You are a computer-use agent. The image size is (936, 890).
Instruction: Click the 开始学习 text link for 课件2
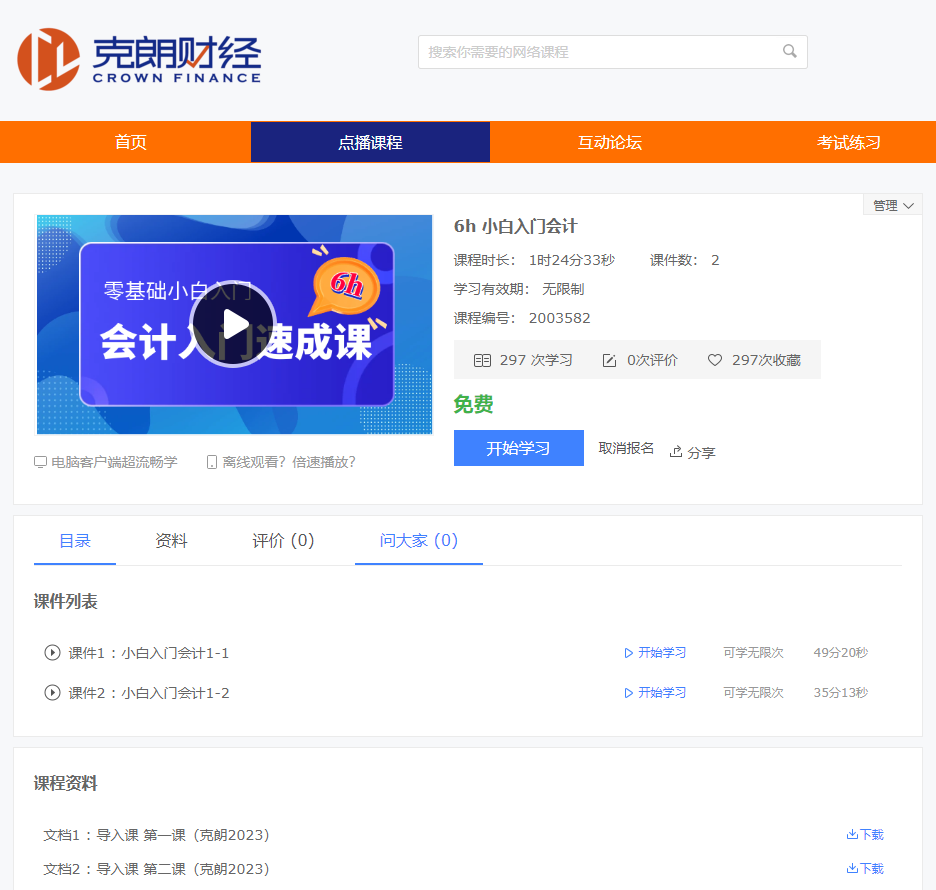662,692
